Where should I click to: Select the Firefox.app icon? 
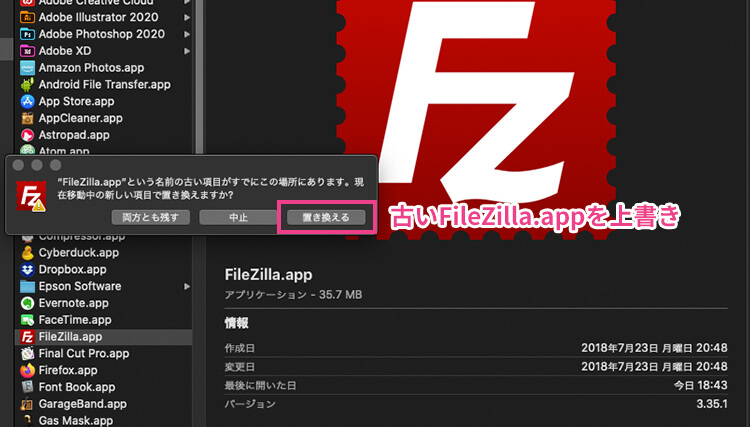click(x=27, y=370)
